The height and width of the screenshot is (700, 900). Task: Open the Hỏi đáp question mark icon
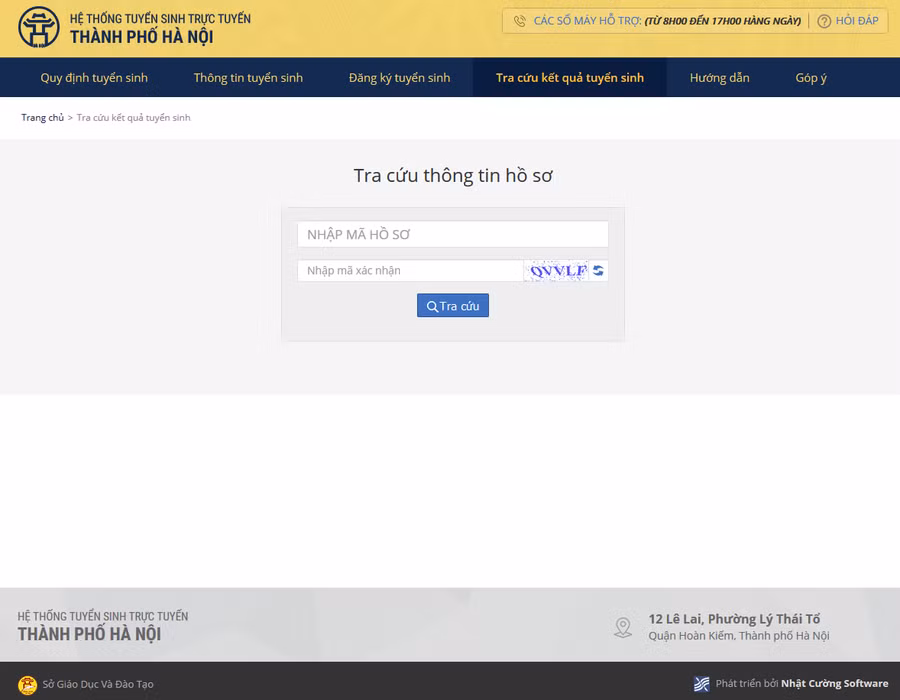point(824,21)
